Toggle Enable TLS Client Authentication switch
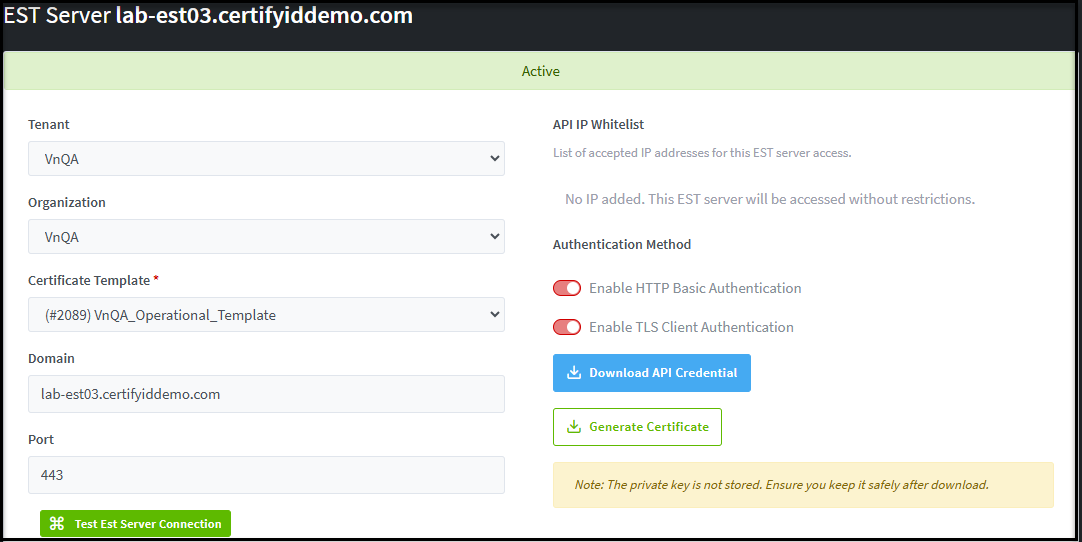The image size is (1082, 542). coord(567,327)
